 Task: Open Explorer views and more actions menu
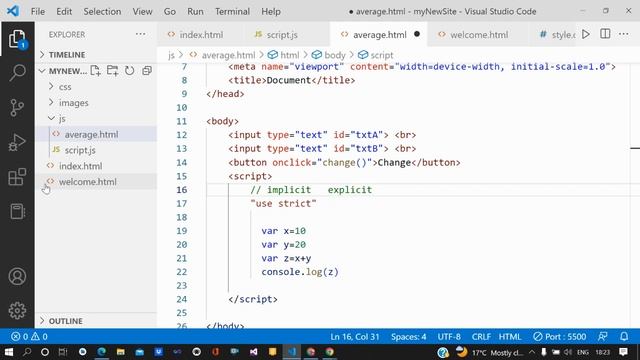[x=140, y=34]
